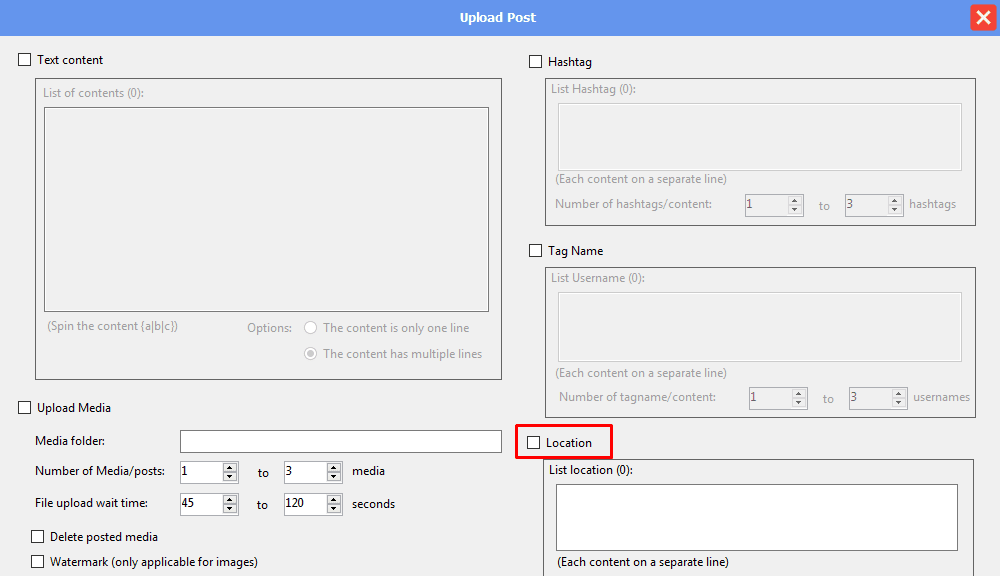The height and width of the screenshot is (576, 1000).
Task: Increase minimum Number of Media/posts value
Action: coord(230,467)
